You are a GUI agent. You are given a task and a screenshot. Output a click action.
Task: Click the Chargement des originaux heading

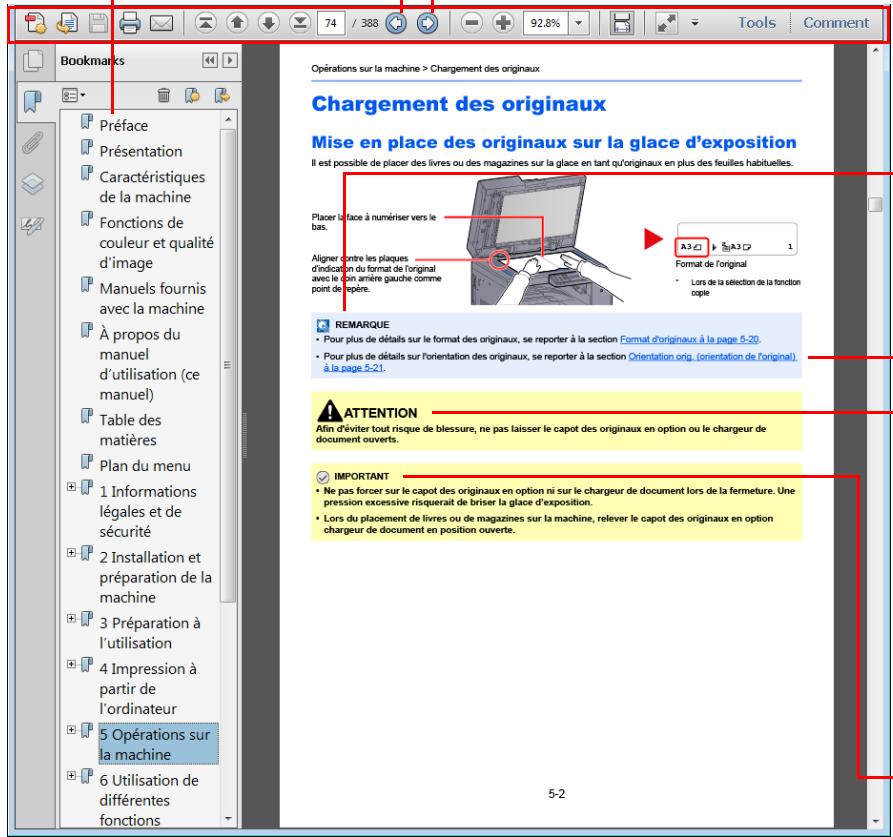click(x=458, y=104)
